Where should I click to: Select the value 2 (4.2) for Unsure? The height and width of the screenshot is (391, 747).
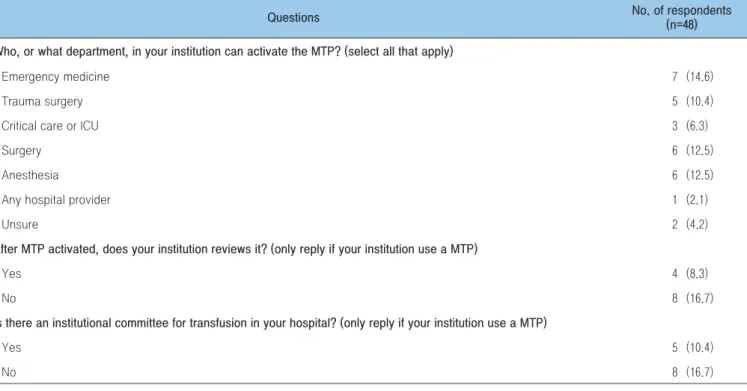(x=690, y=224)
